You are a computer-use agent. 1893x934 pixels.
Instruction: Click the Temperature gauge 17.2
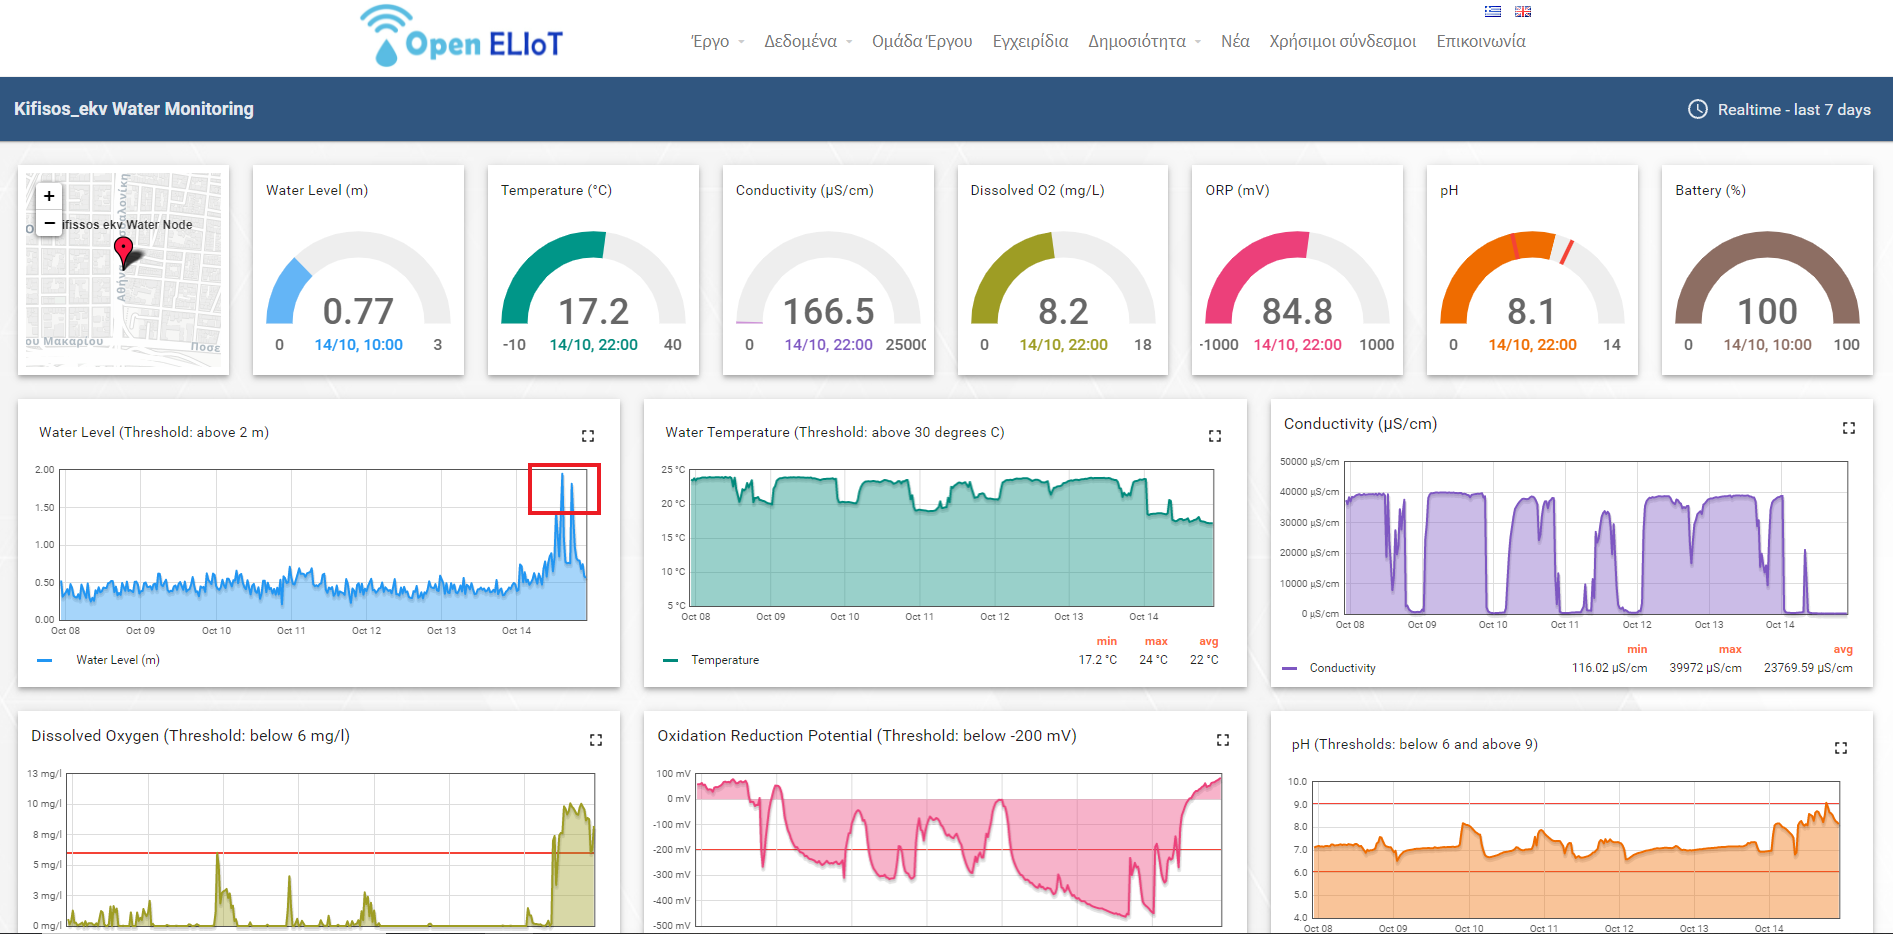(x=593, y=280)
